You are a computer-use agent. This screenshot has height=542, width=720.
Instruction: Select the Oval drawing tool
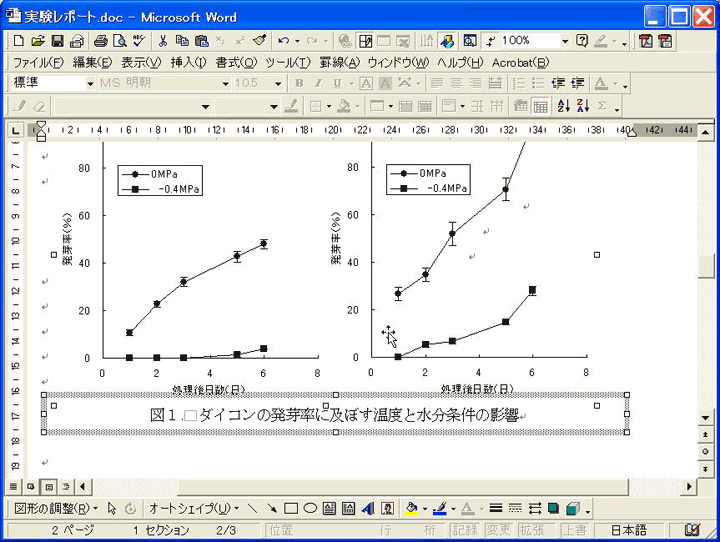tap(311, 509)
